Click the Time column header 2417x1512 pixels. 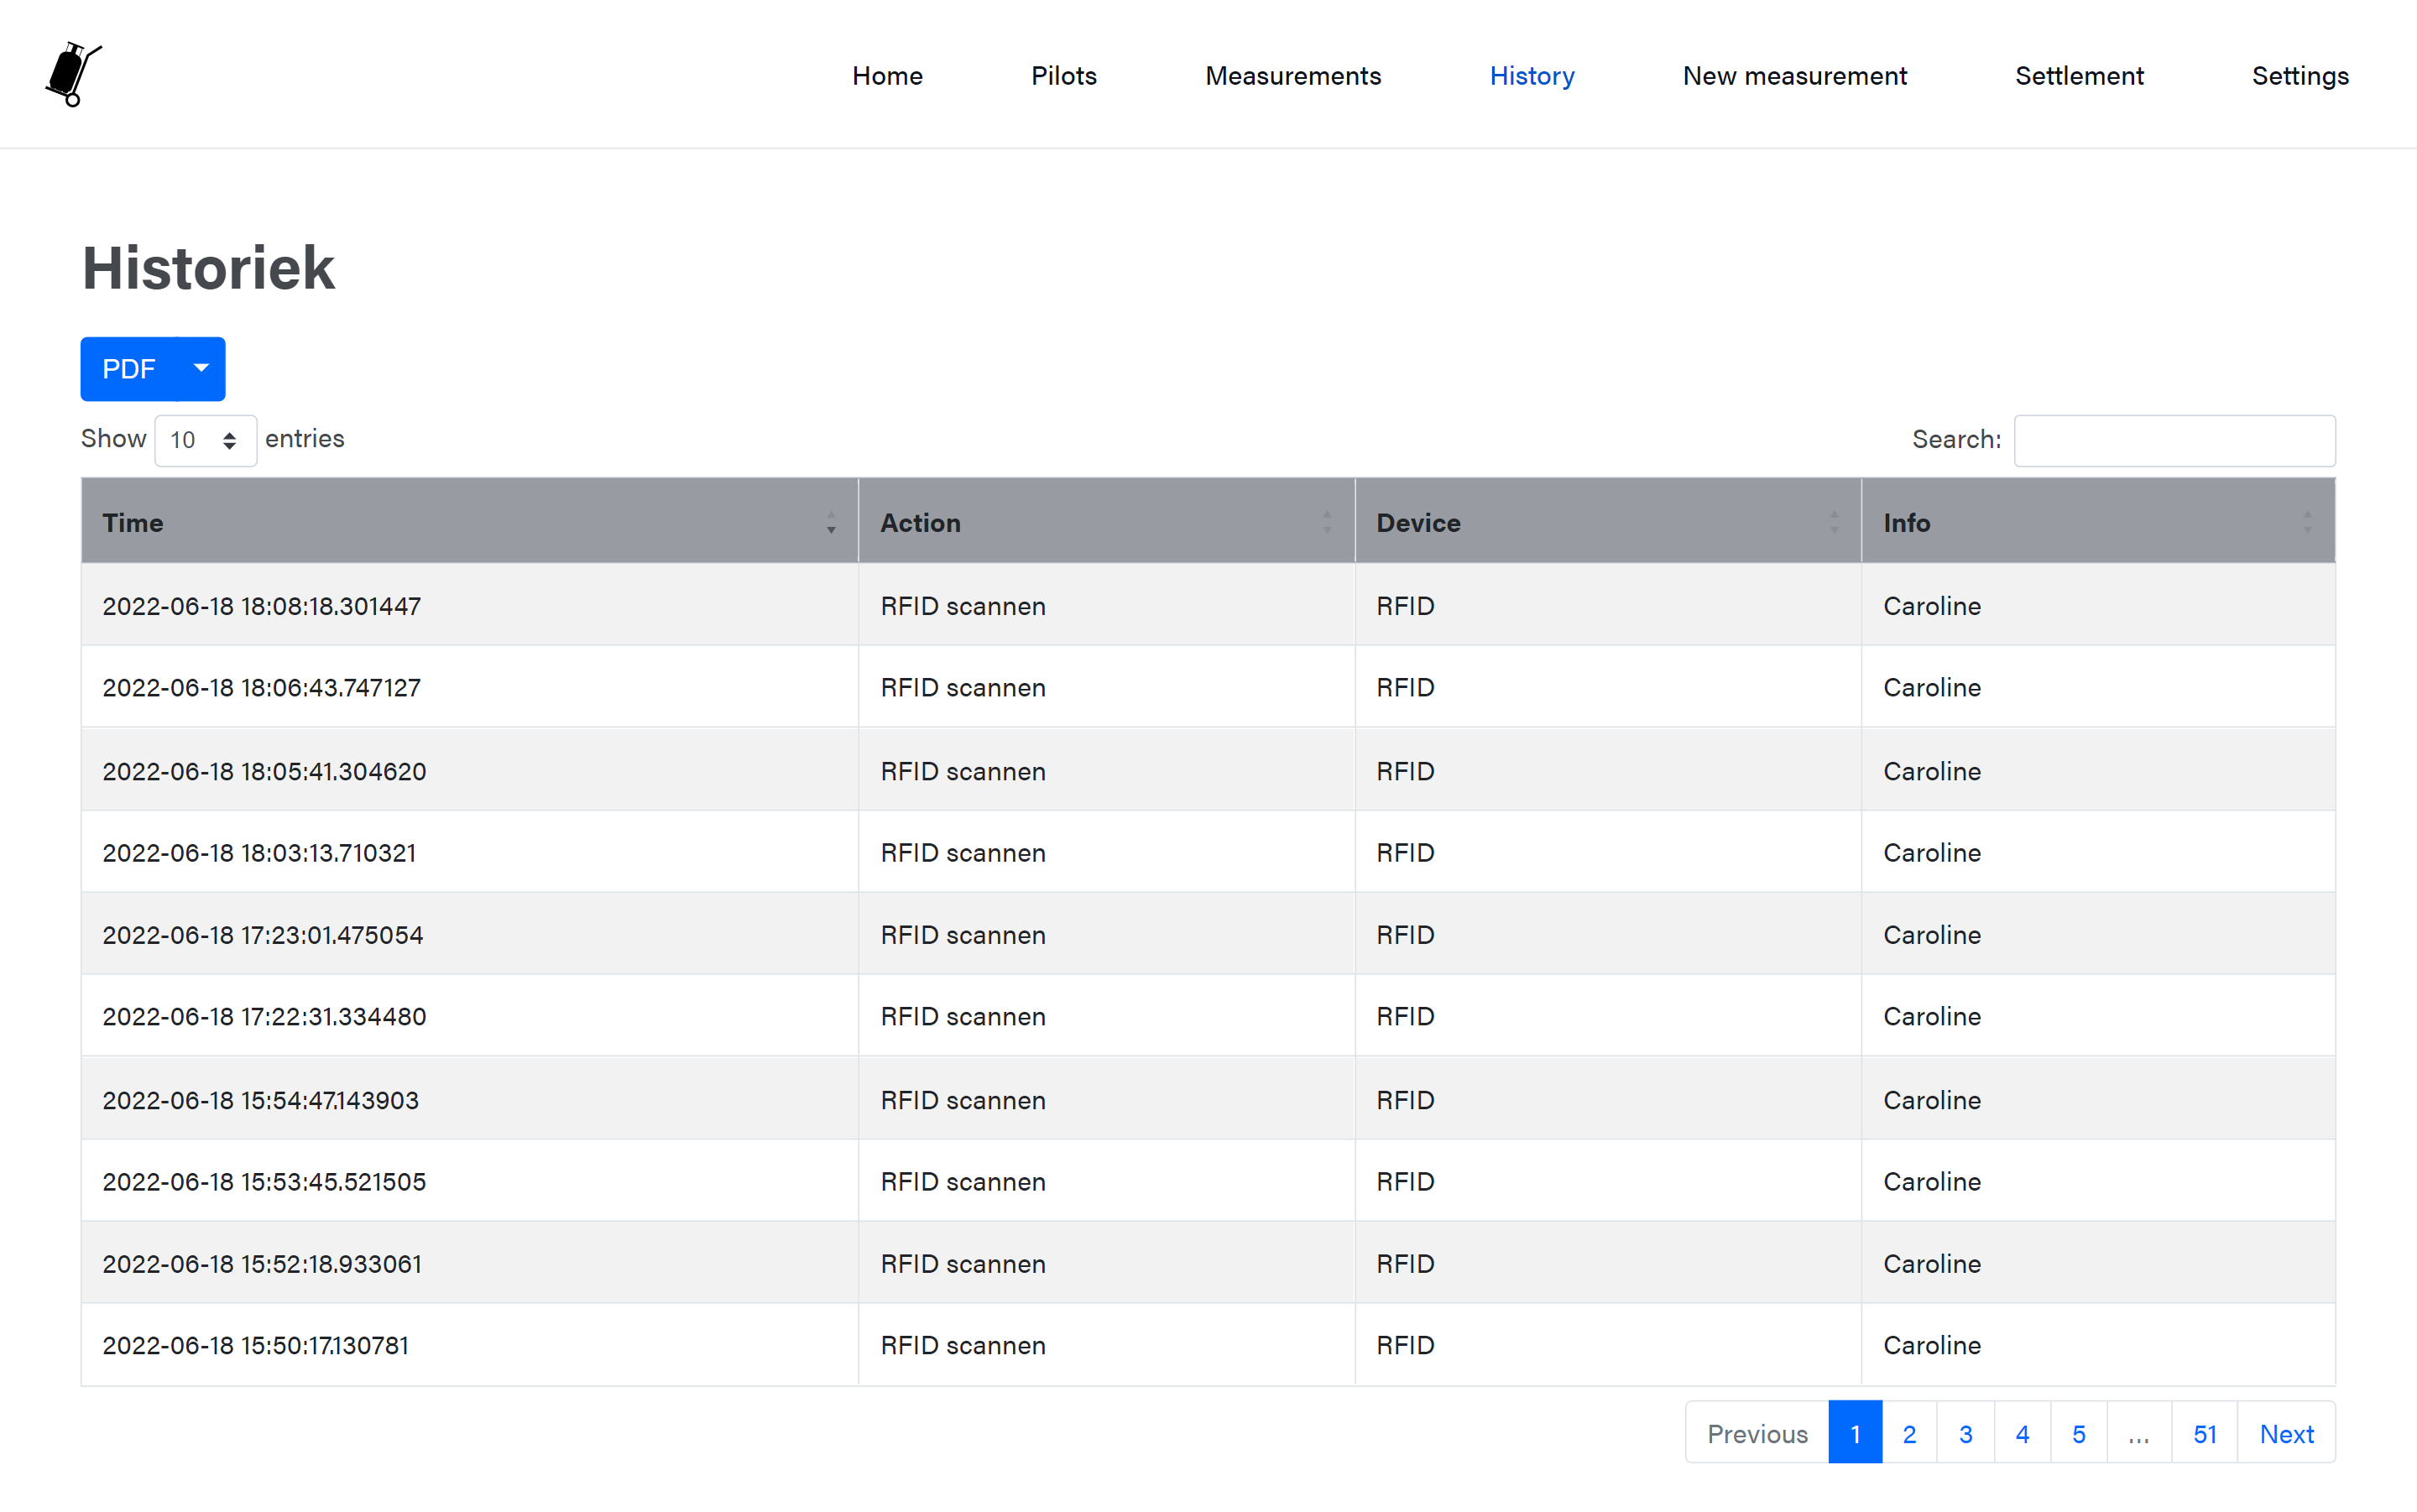(469, 522)
